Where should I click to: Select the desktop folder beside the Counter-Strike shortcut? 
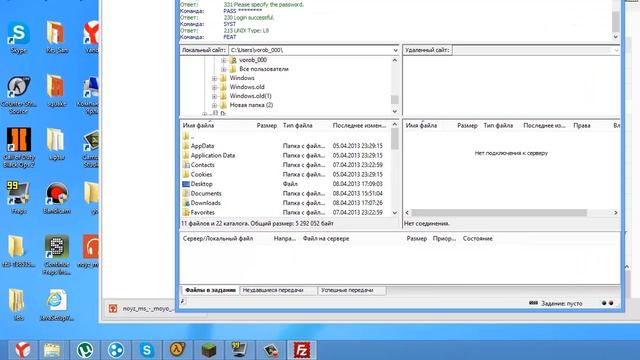[57, 91]
